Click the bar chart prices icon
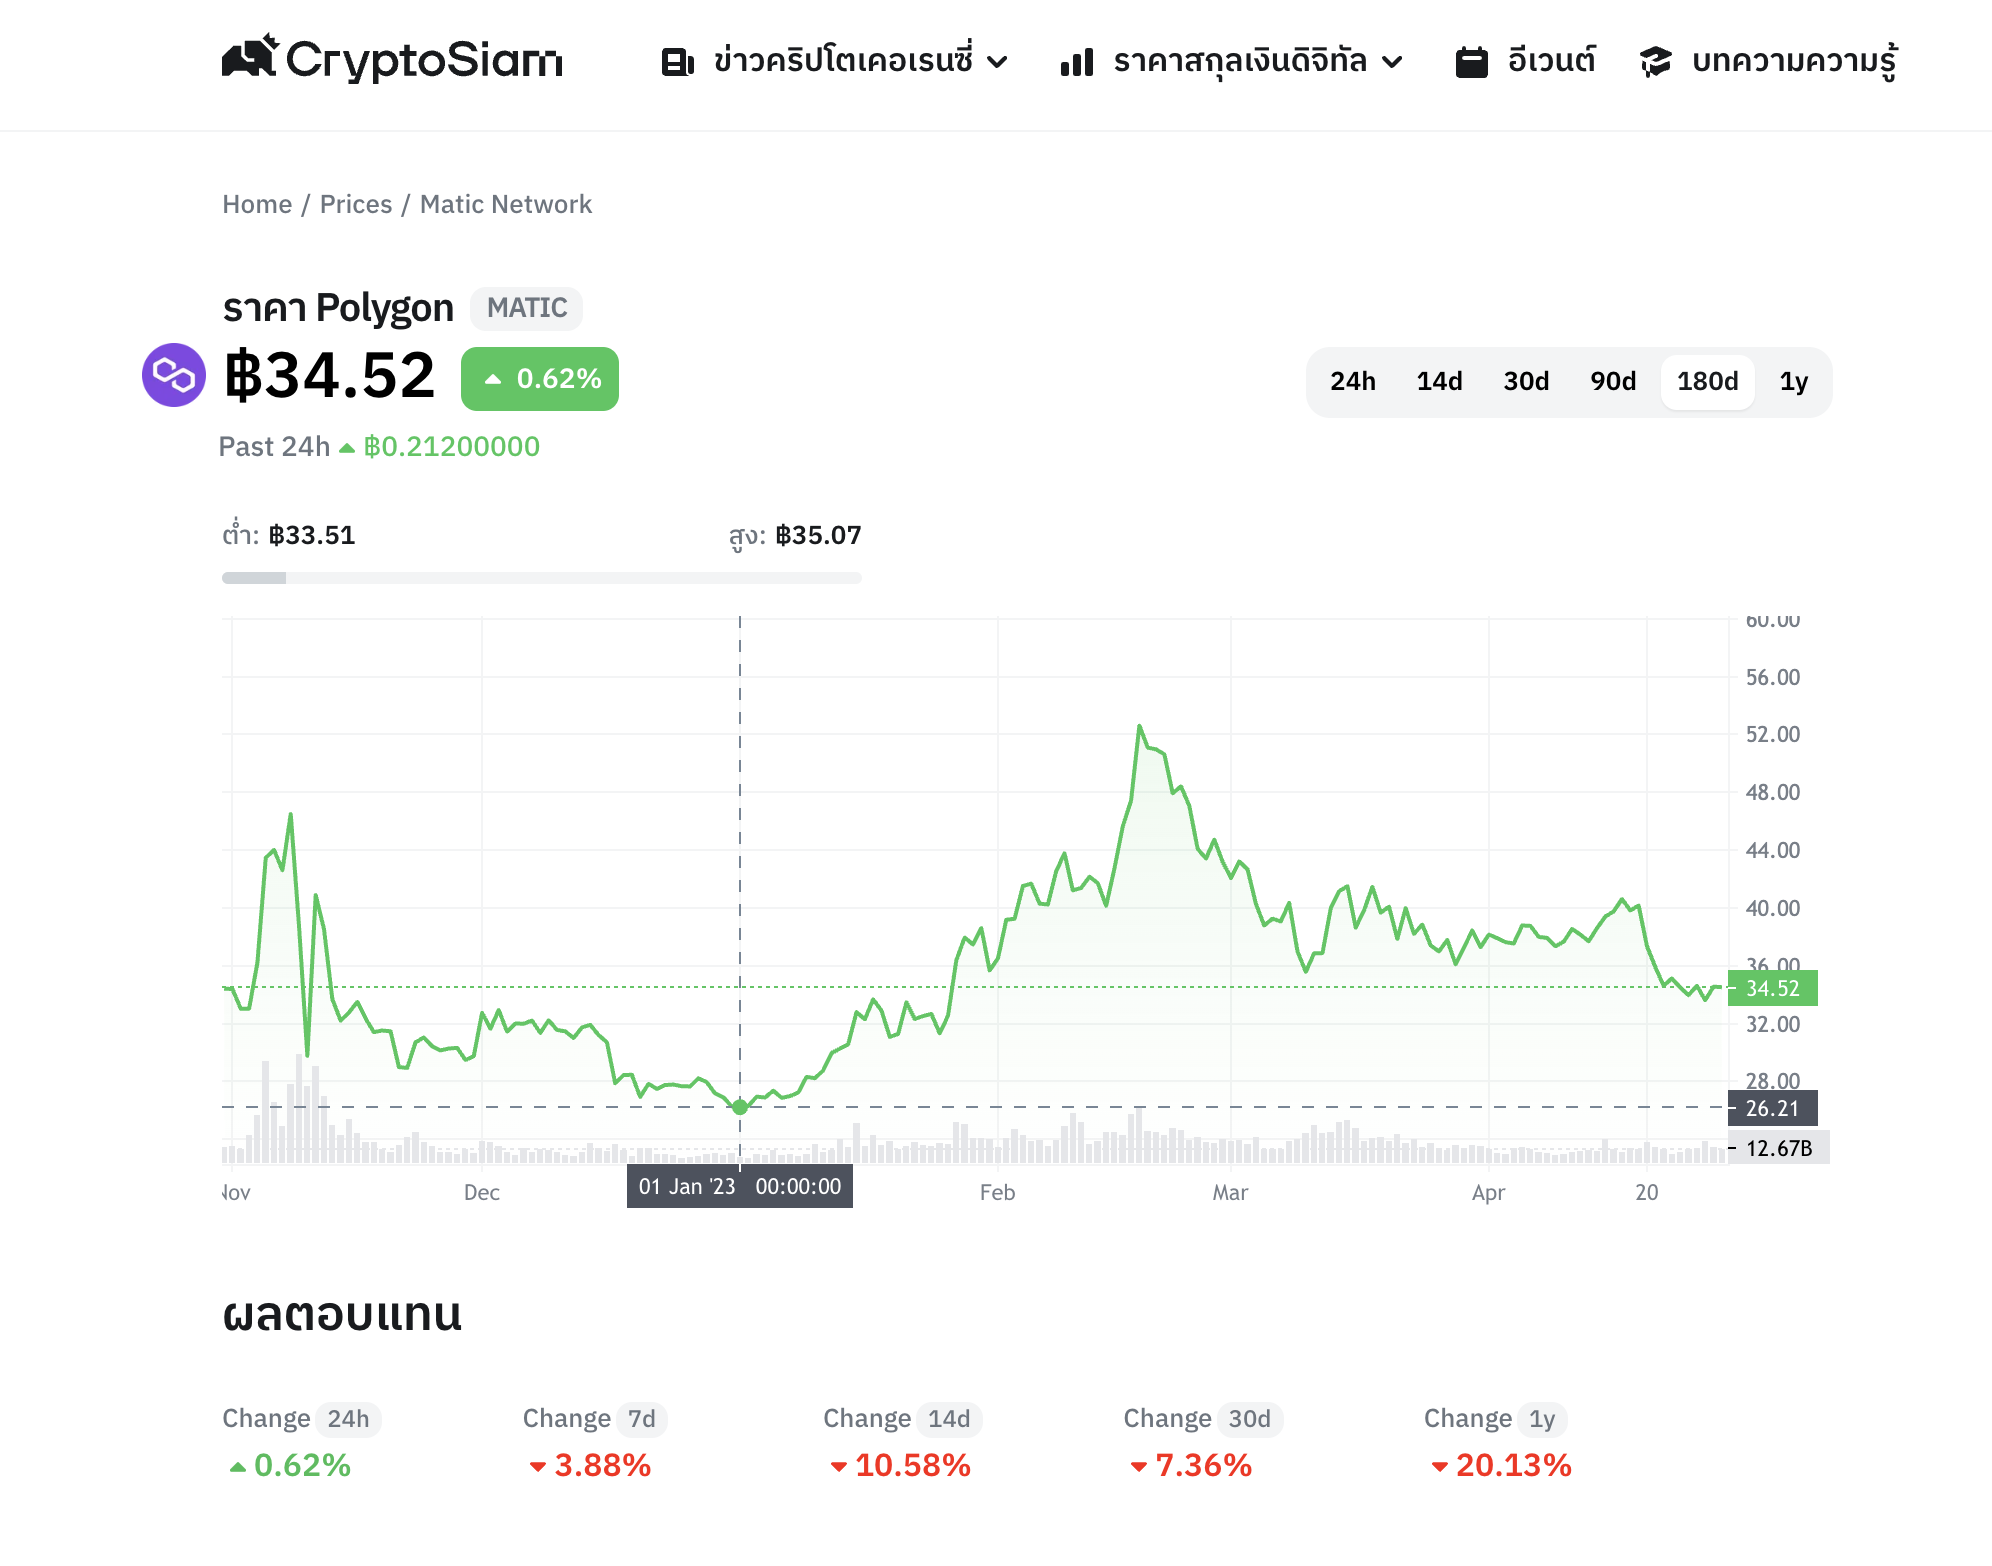This screenshot has height=1566, width=1992. tap(1077, 62)
